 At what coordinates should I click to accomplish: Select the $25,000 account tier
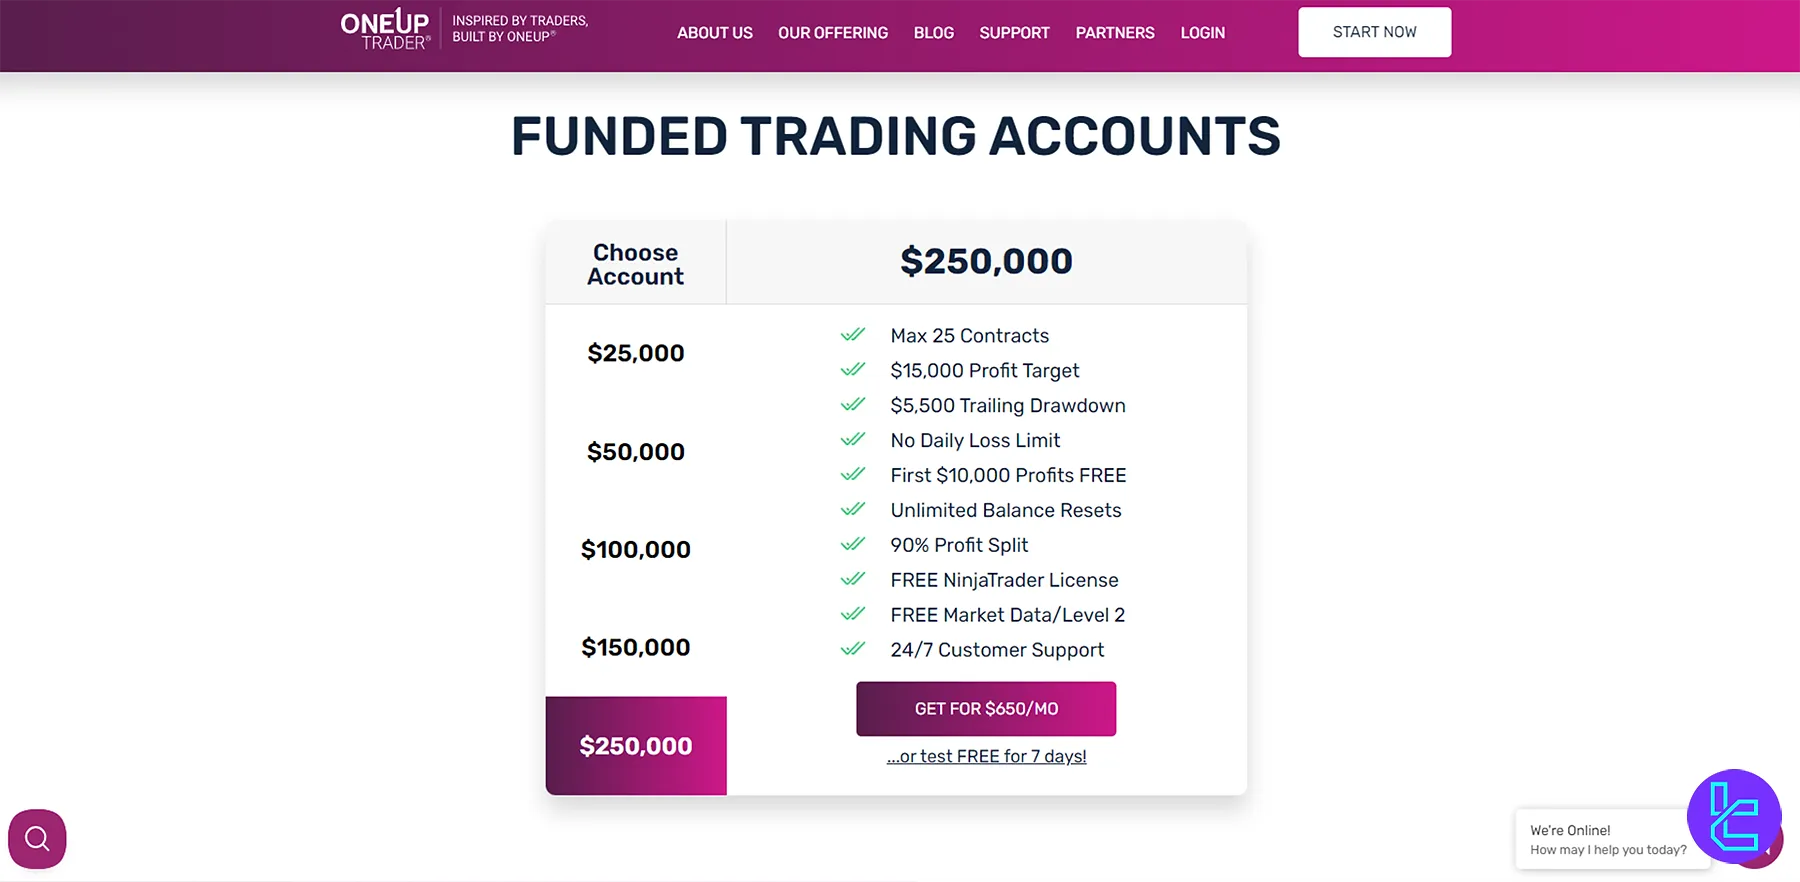point(636,352)
